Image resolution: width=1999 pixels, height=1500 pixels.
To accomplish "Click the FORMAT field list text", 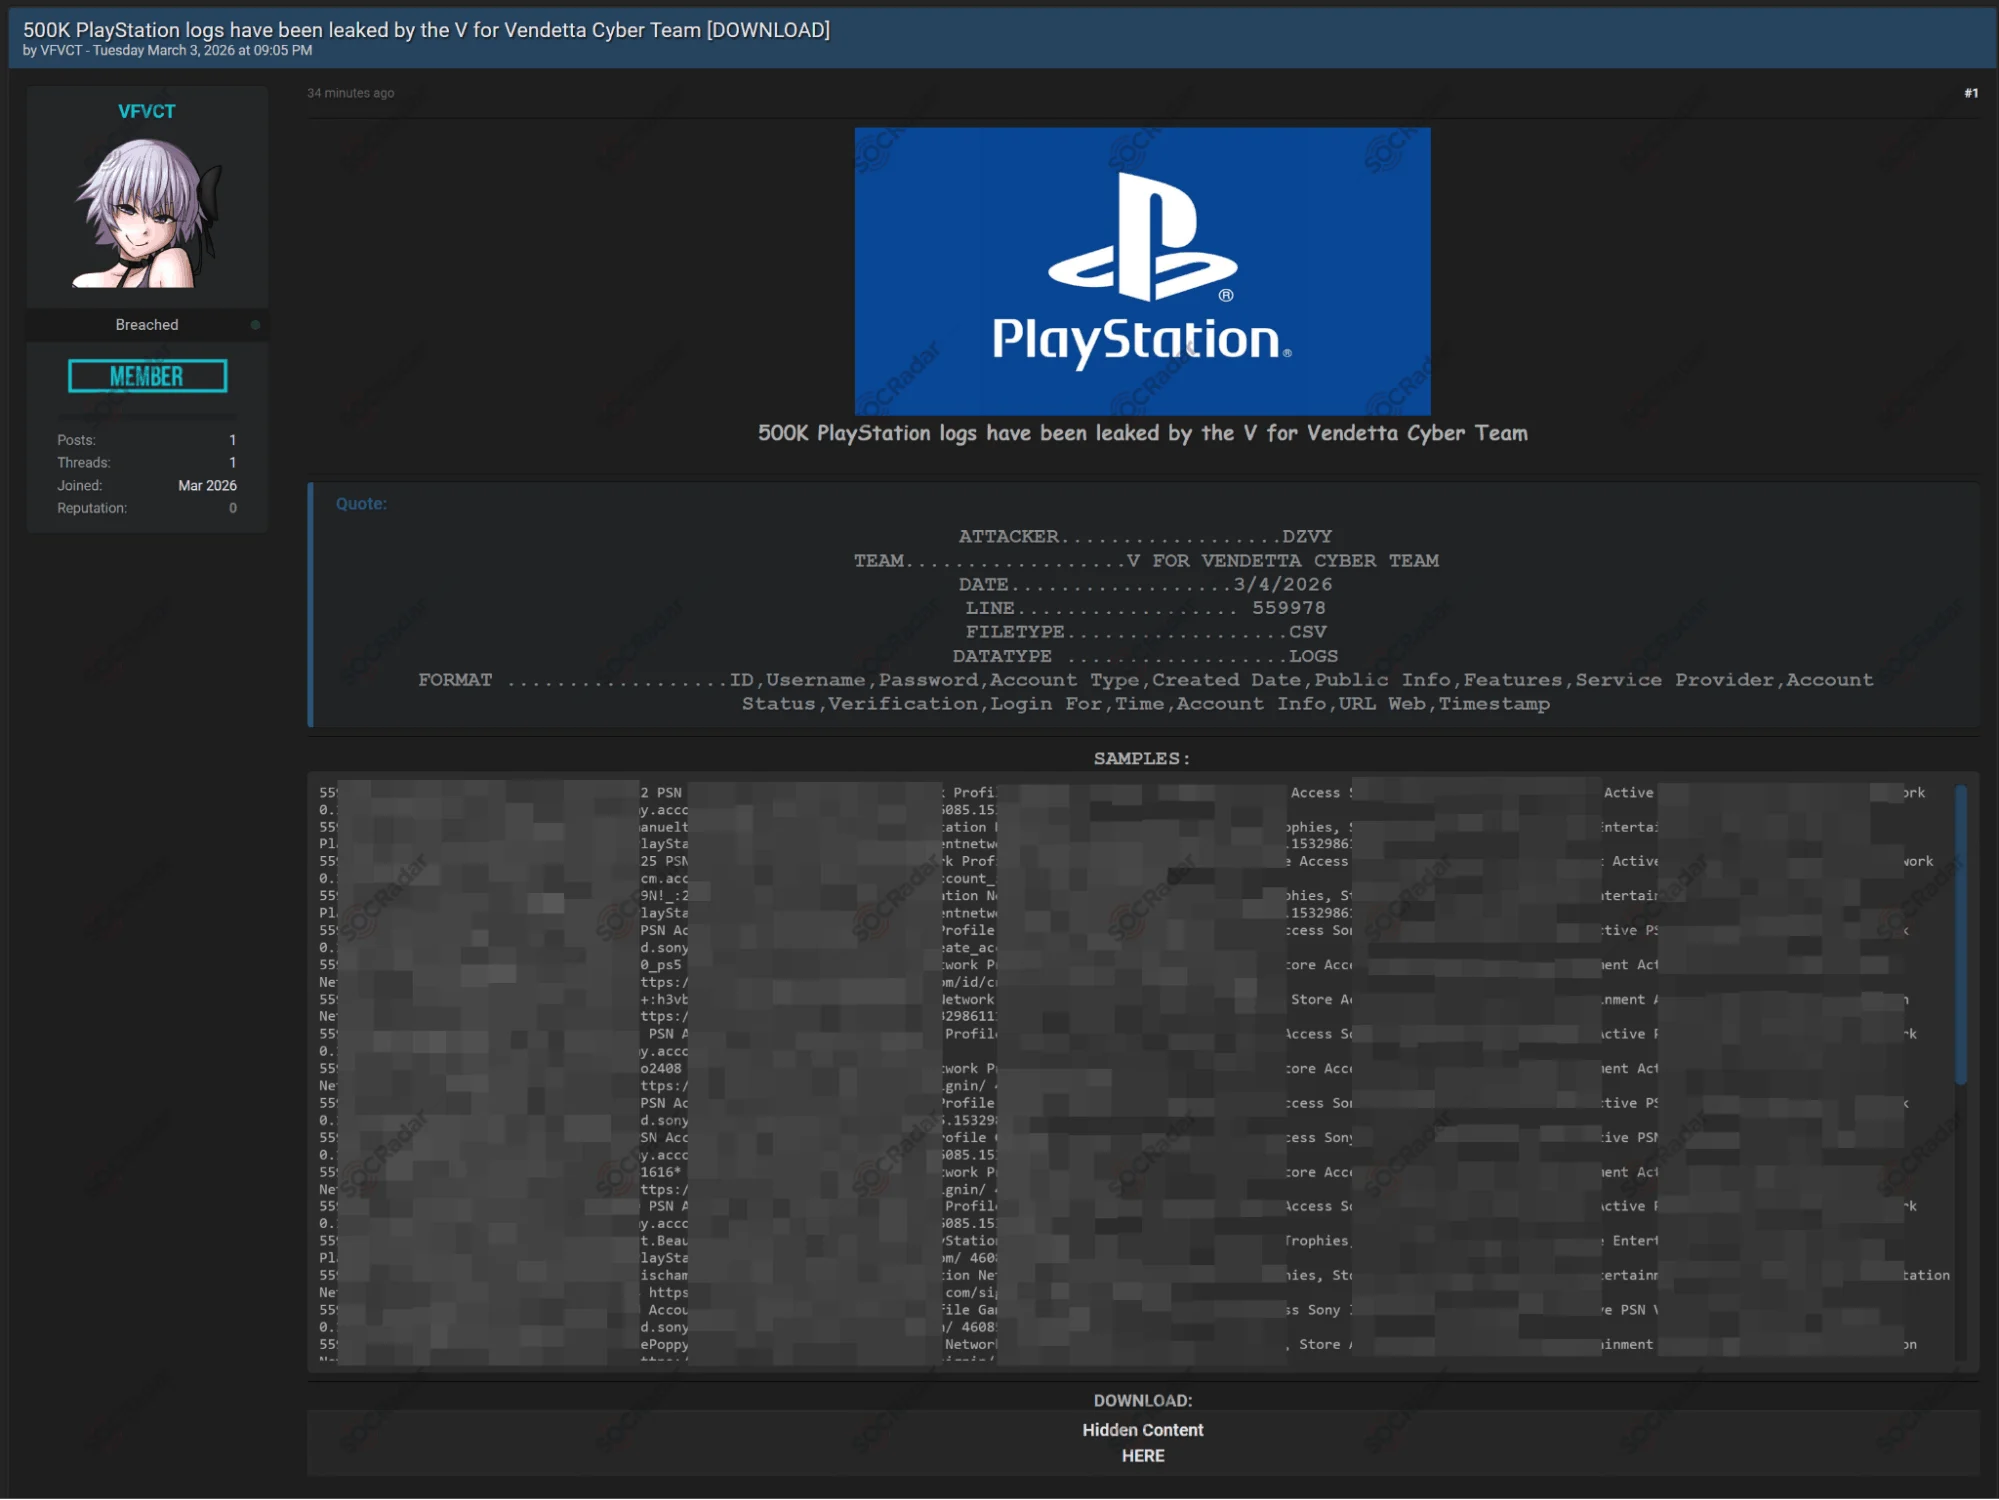I will pyautogui.click(x=1146, y=692).
